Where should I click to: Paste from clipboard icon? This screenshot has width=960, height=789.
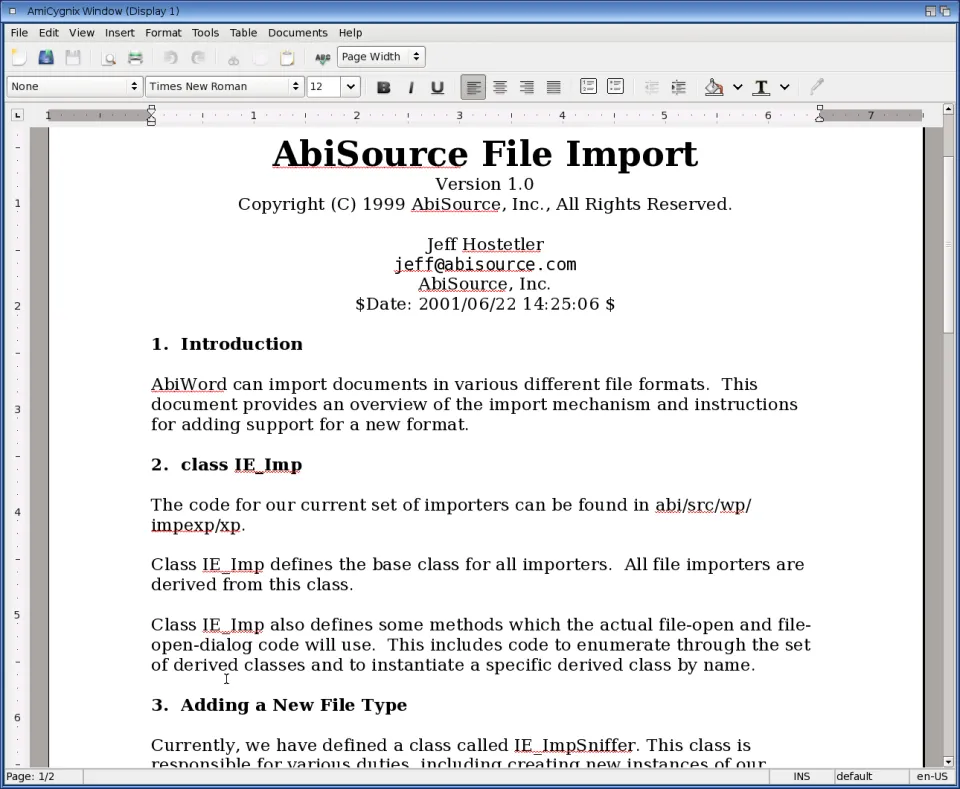[287, 58]
